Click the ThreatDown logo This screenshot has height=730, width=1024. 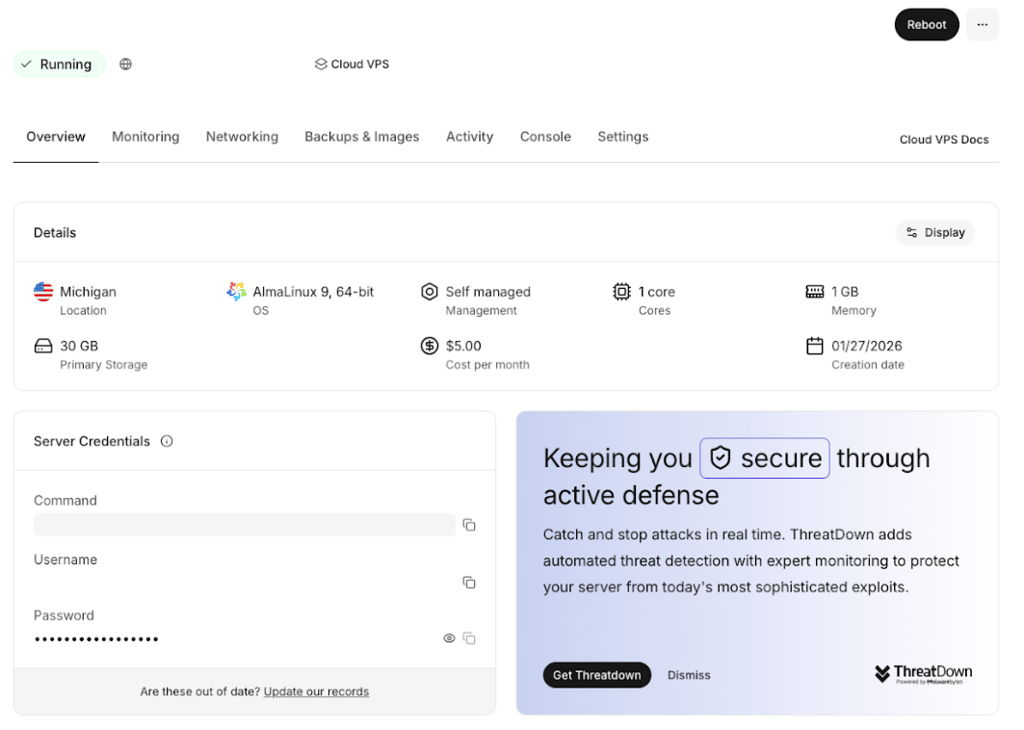(923, 674)
